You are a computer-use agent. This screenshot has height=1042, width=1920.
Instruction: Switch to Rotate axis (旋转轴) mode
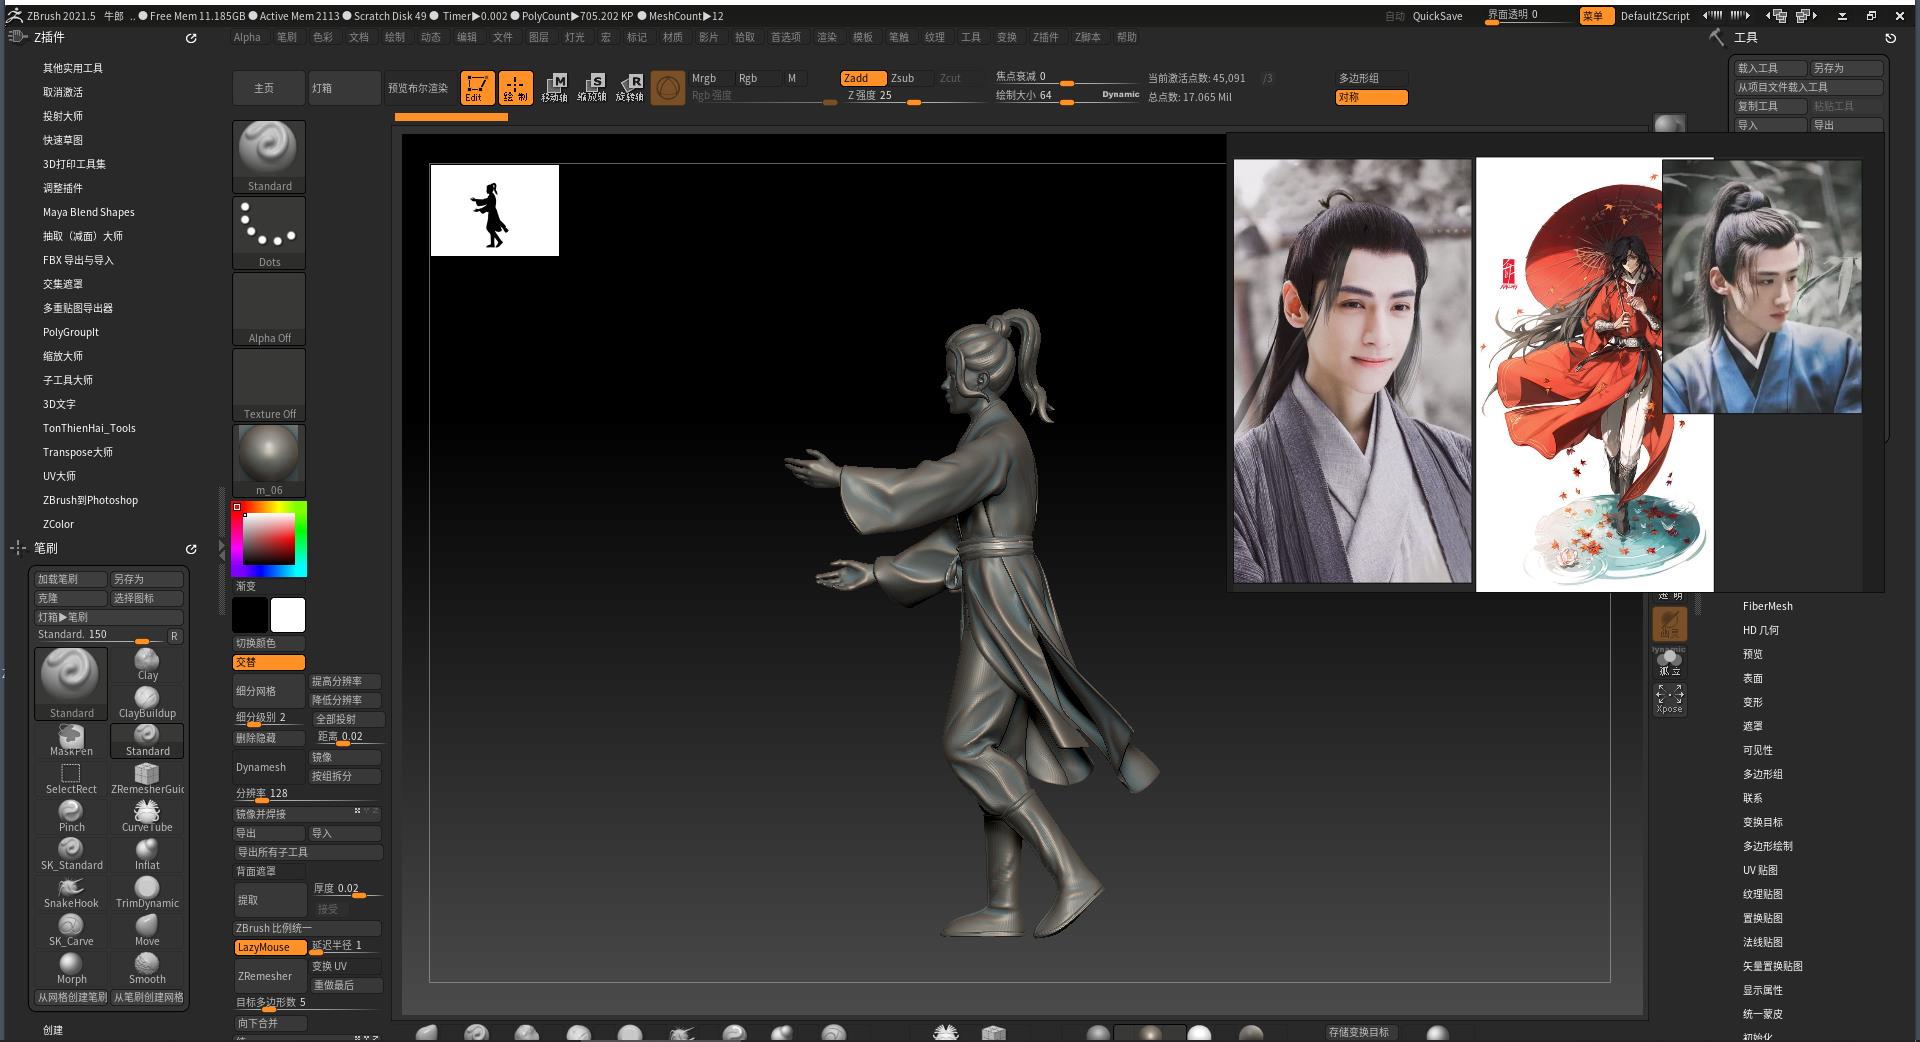(x=630, y=88)
